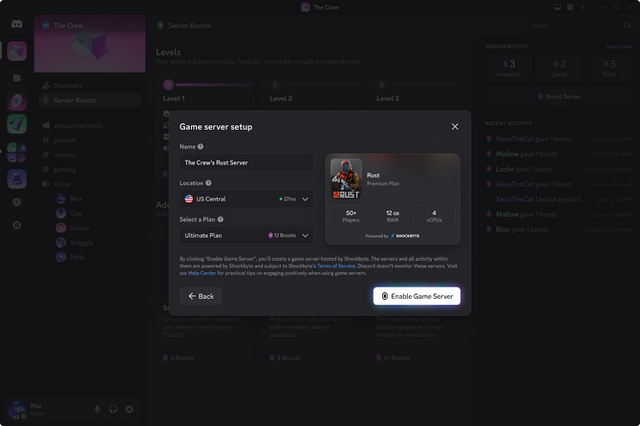Close the Game server setup dialog
This screenshot has height=426, width=640.
tap(455, 127)
